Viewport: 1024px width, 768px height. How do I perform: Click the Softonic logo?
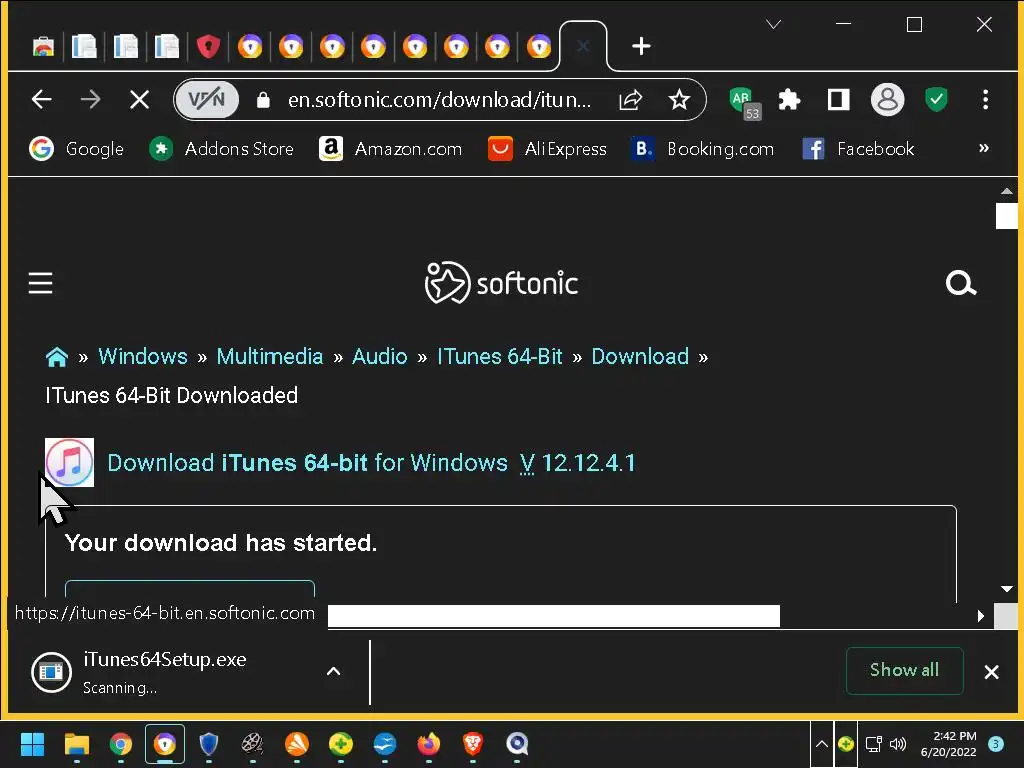click(502, 283)
